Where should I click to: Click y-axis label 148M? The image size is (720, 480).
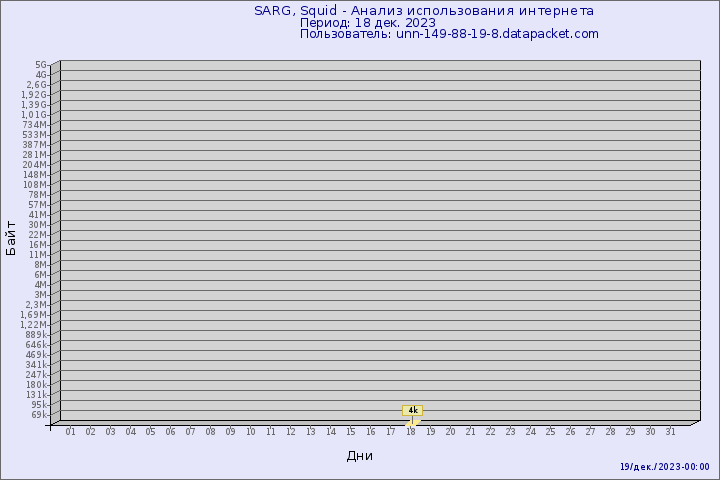pyautogui.click(x=35, y=175)
